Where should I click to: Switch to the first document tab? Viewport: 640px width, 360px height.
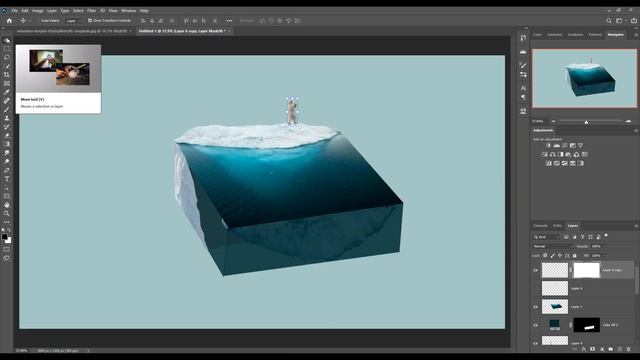pyautogui.click(x=72, y=31)
